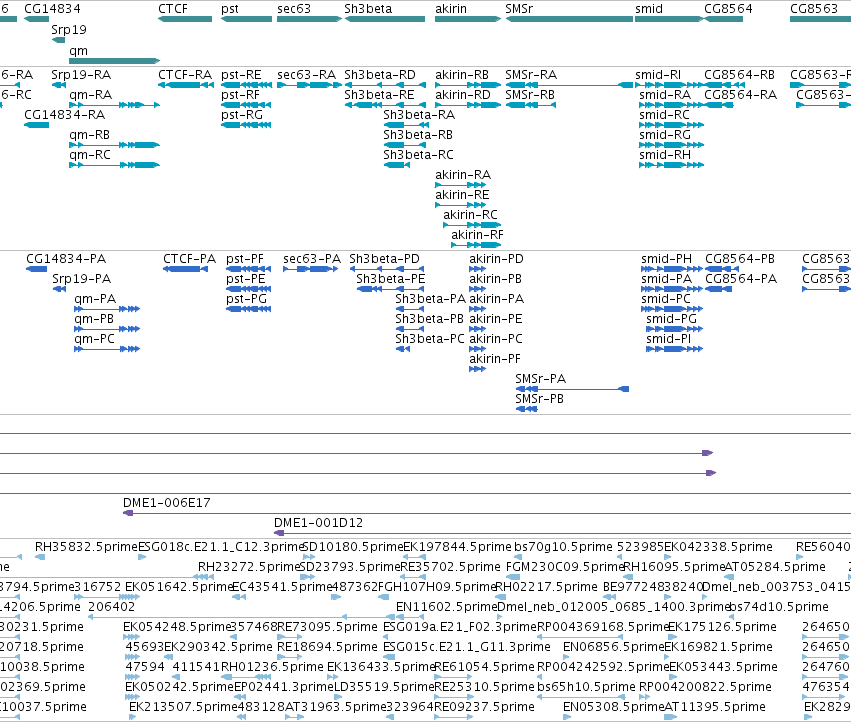The image size is (851, 722).
Task: Click the akirin gene feature
Action: pos(468,19)
